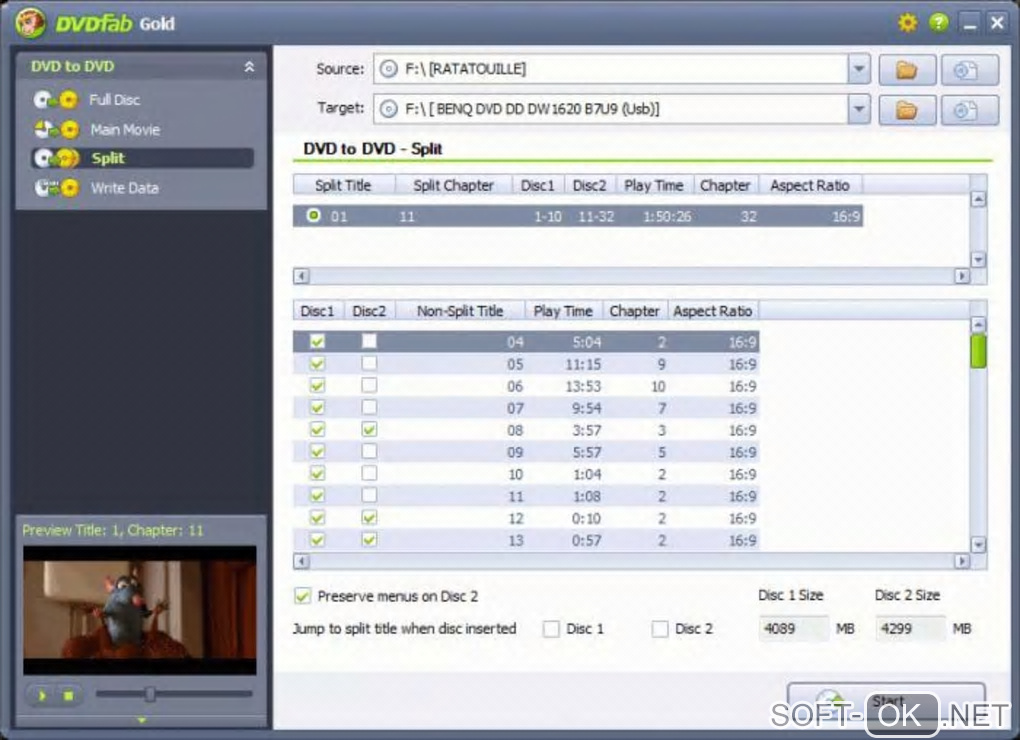1020x740 pixels.
Task: Click the preview seek slider handle
Action: 150,694
